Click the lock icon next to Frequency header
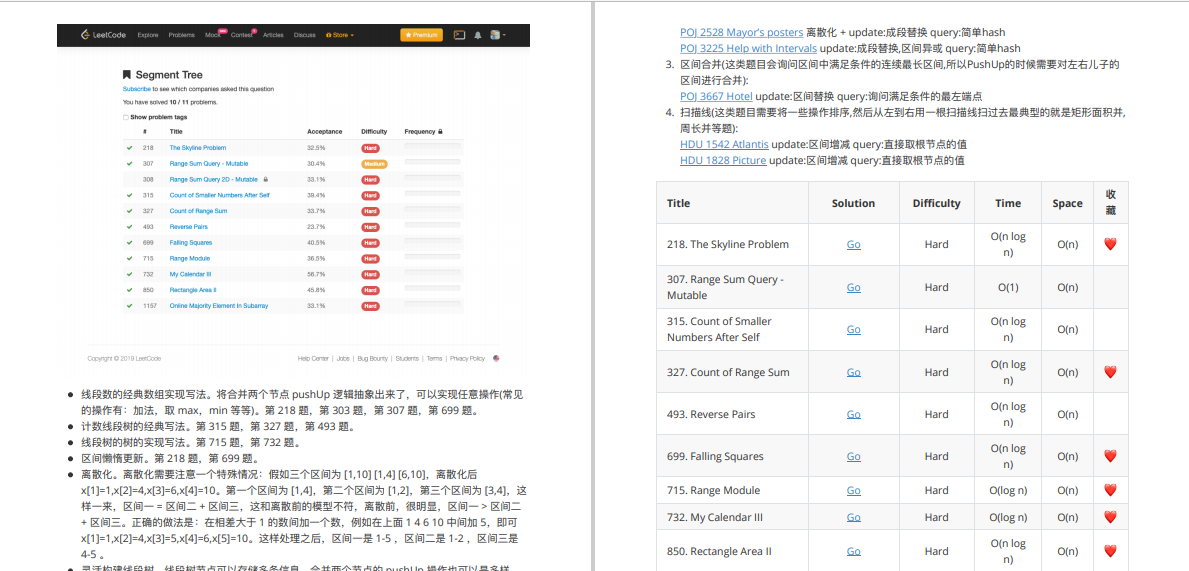Image resolution: width=1189 pixels, height=571 pixels. (x=441, y=132)
